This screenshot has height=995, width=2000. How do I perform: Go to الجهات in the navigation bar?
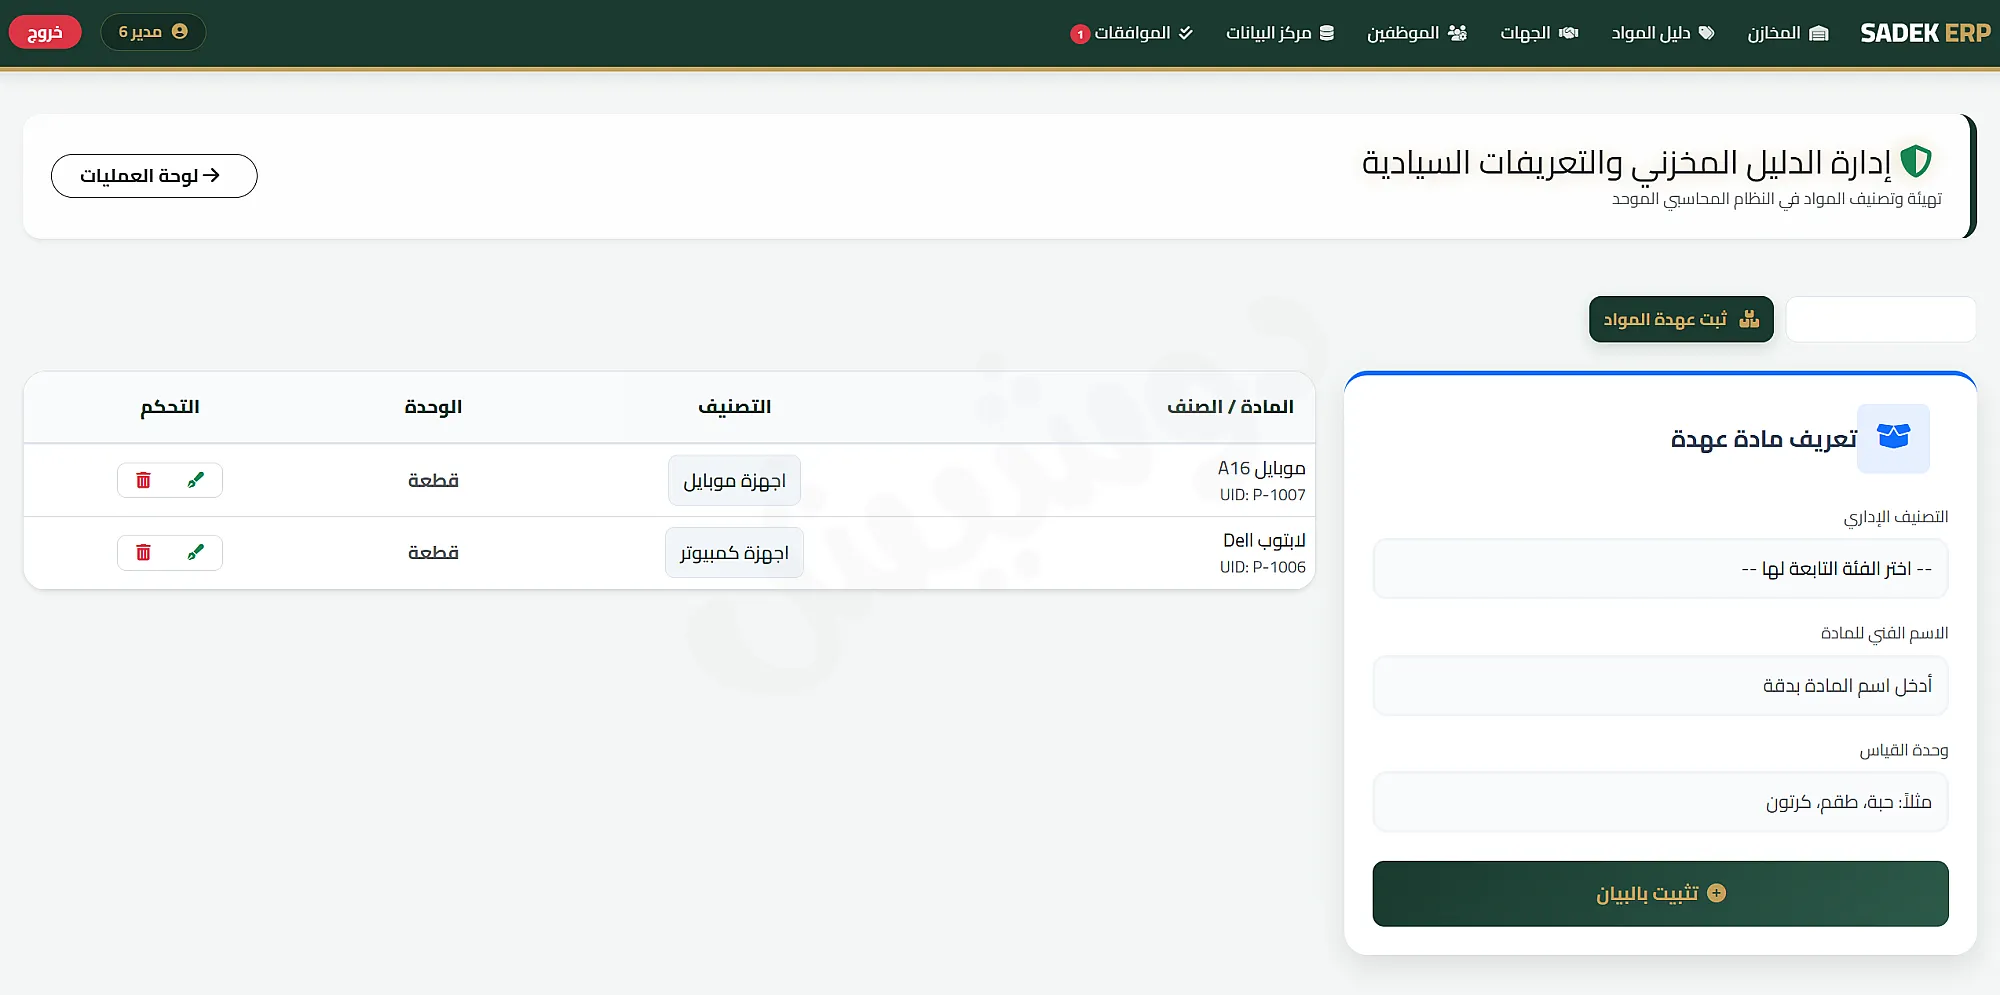tap(1539, 33)
